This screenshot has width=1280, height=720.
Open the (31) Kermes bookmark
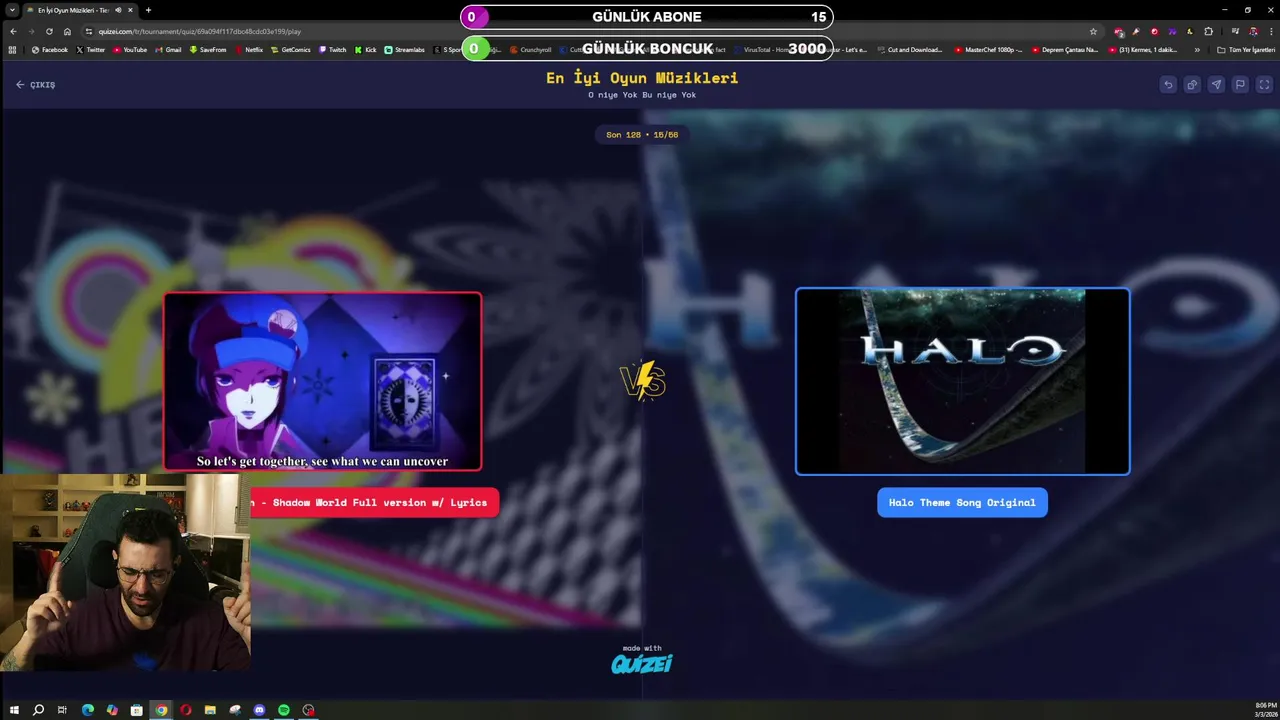tap(1143, 49)
